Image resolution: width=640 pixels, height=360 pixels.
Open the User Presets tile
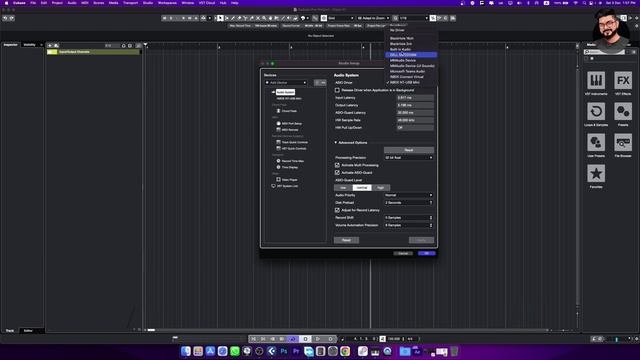point(596,142)
